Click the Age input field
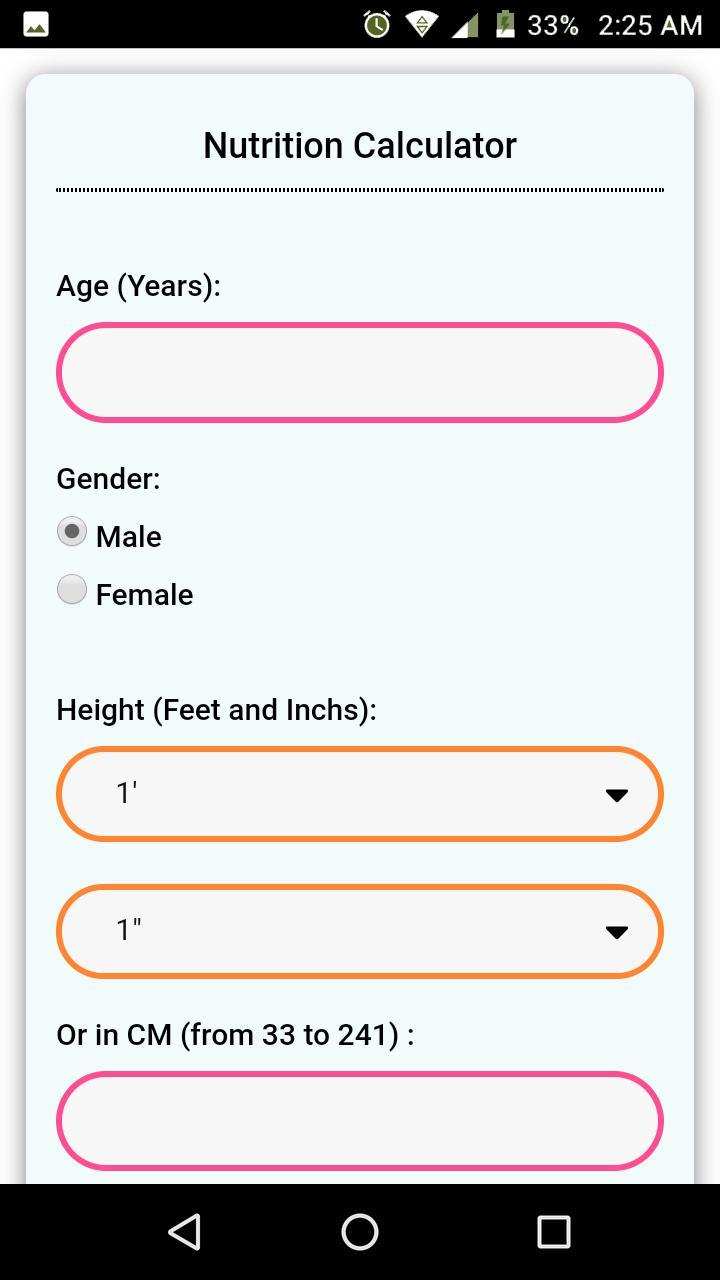Image resolution: width=720 pixels, height=1280 pixels. pyautogui.click(x=359, y=371)
